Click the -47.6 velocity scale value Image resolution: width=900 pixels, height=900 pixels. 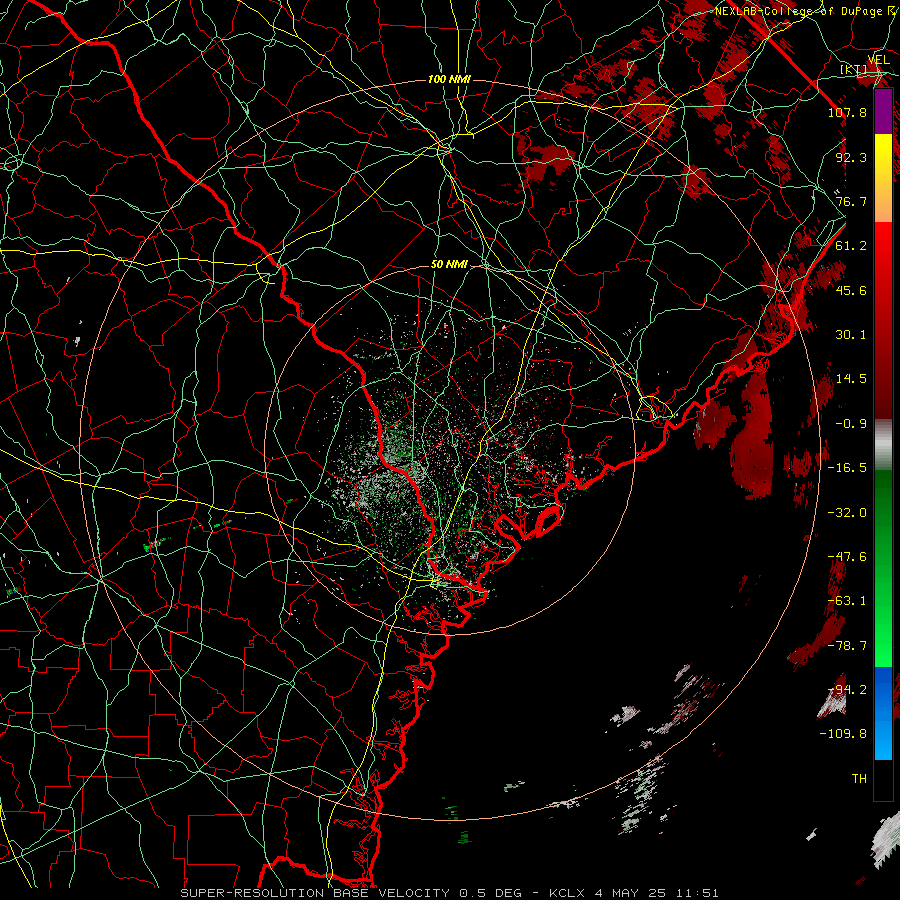pyautogui.click(x=847, y=557)
